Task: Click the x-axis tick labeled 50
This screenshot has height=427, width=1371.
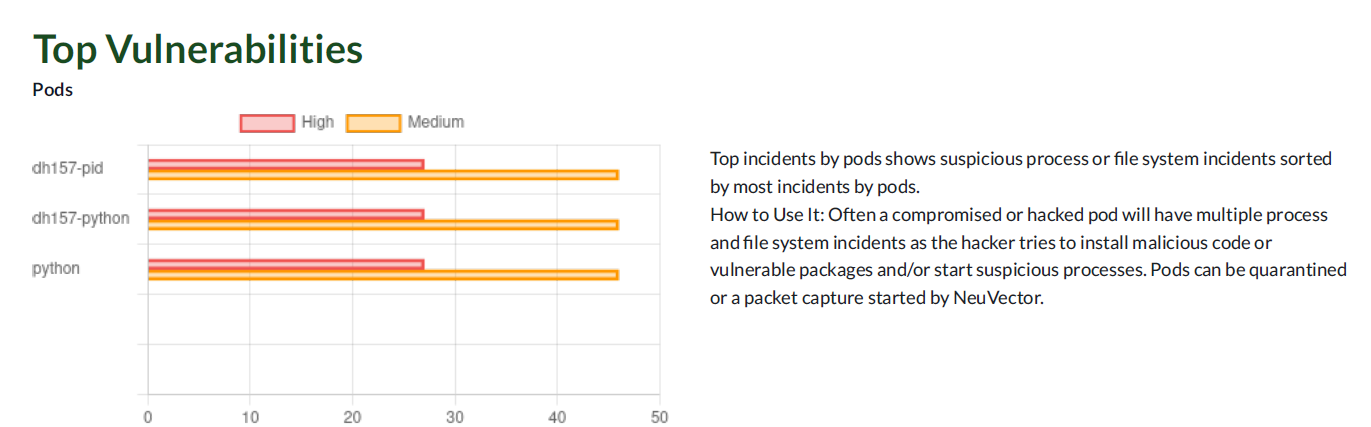Action: (x=658, y=416)
